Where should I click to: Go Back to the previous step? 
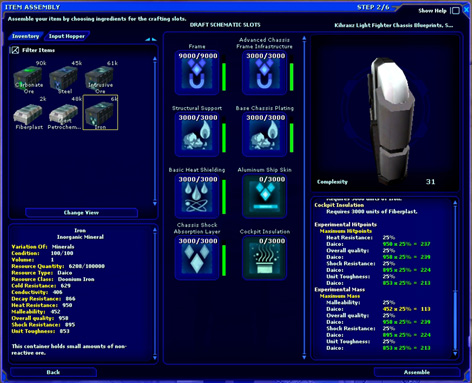coord(53,372)
